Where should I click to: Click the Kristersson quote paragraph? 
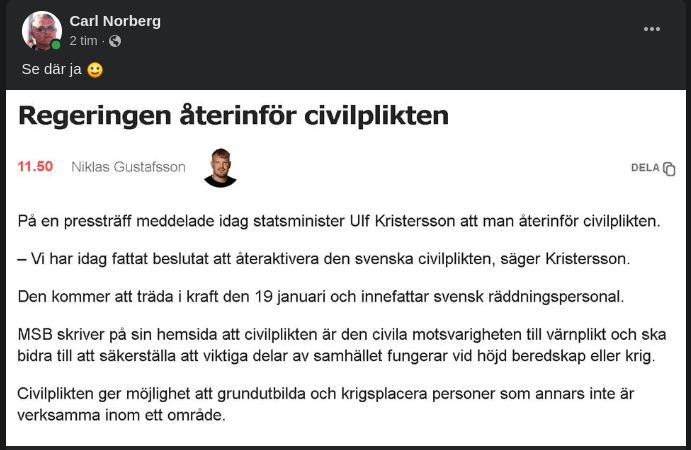click(x=325, y=259)
